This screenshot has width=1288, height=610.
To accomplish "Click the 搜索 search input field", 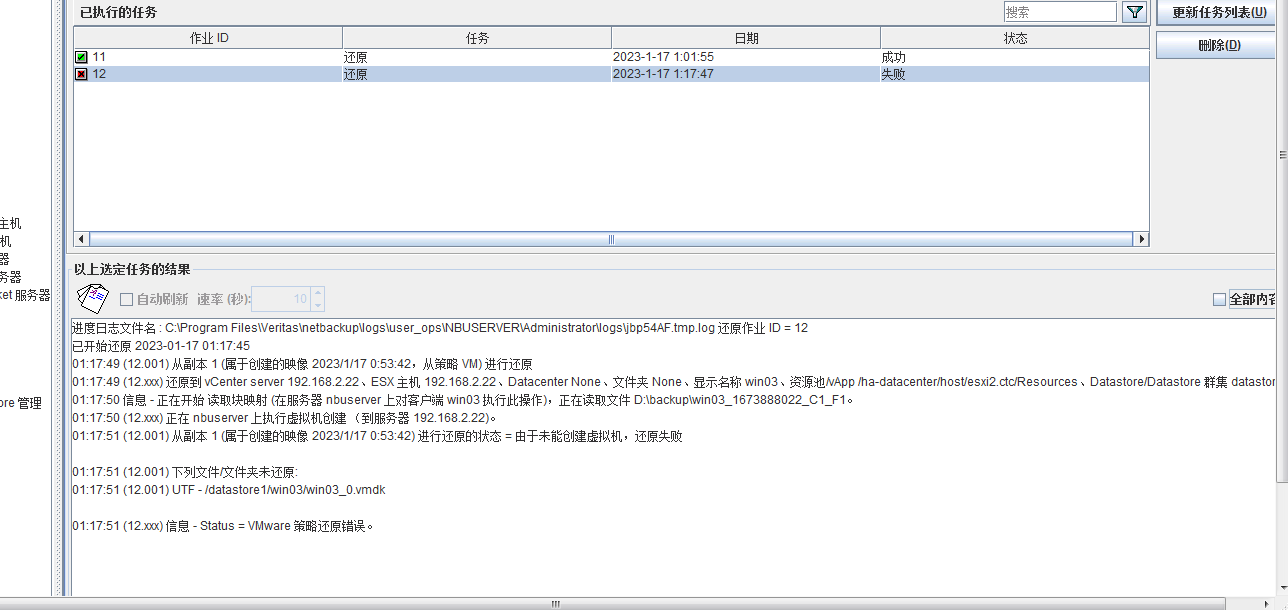I will [1060, 12].
